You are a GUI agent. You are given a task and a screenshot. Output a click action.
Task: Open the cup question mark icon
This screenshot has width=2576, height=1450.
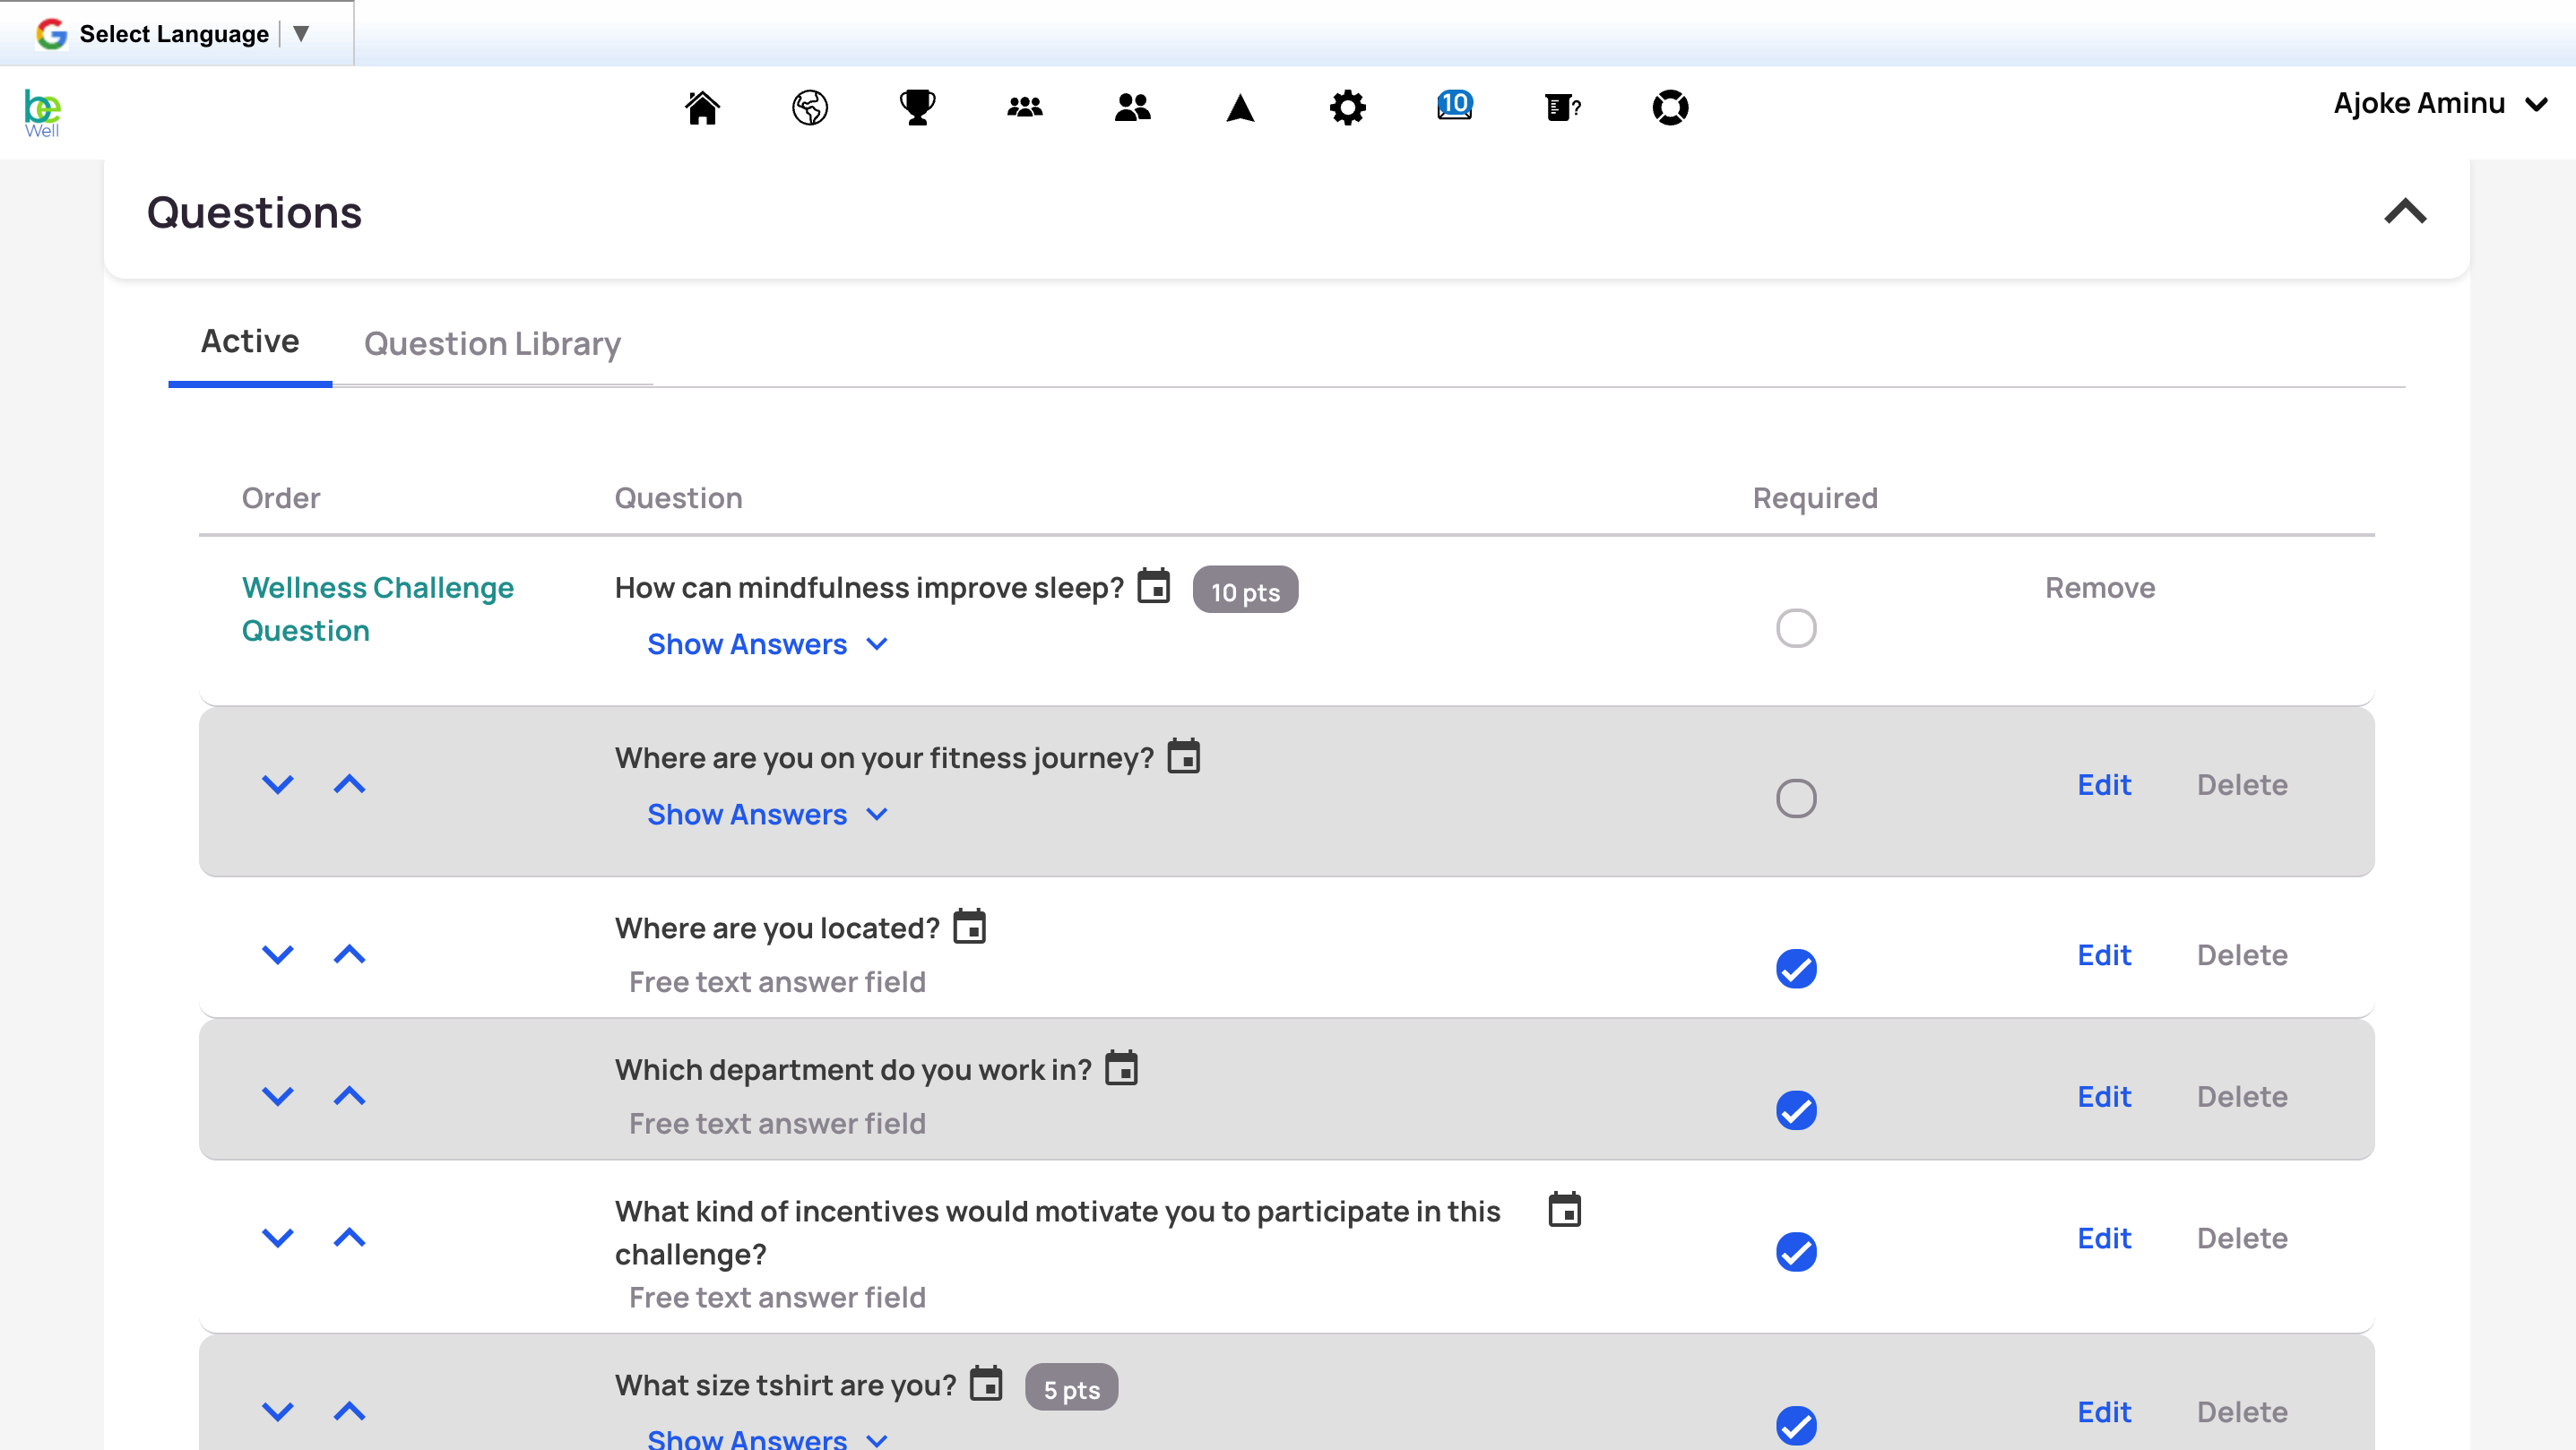(1563, 107)
